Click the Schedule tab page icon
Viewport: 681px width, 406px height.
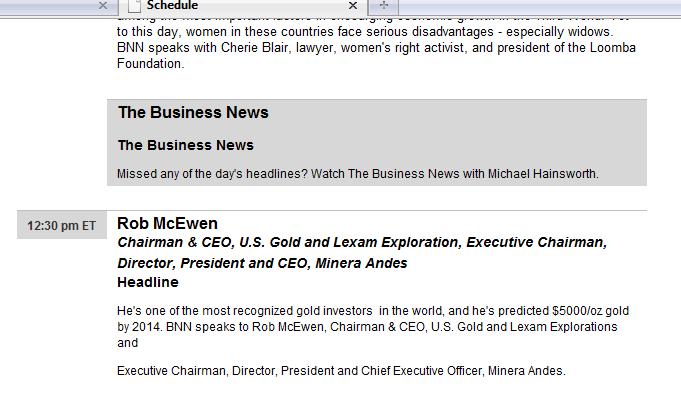(x=134, y=6)
